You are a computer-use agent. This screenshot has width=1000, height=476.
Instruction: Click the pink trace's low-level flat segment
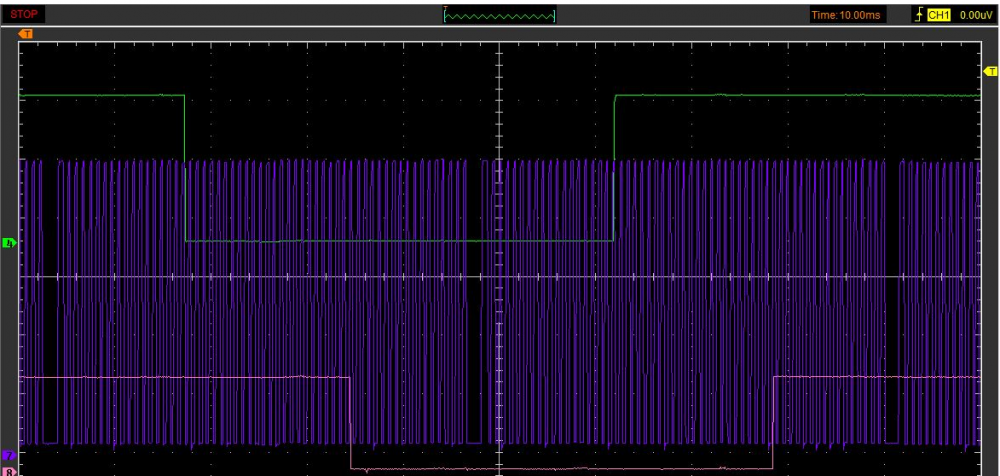point(560,468)
